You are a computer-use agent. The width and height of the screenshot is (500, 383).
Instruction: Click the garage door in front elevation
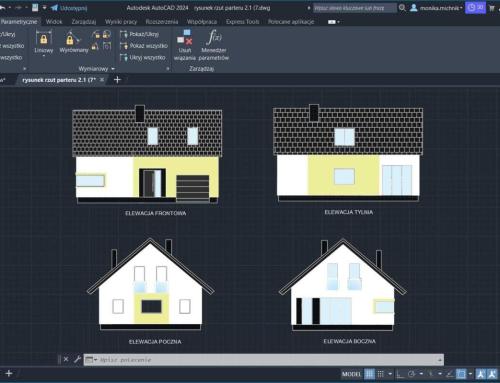[193, 188]
